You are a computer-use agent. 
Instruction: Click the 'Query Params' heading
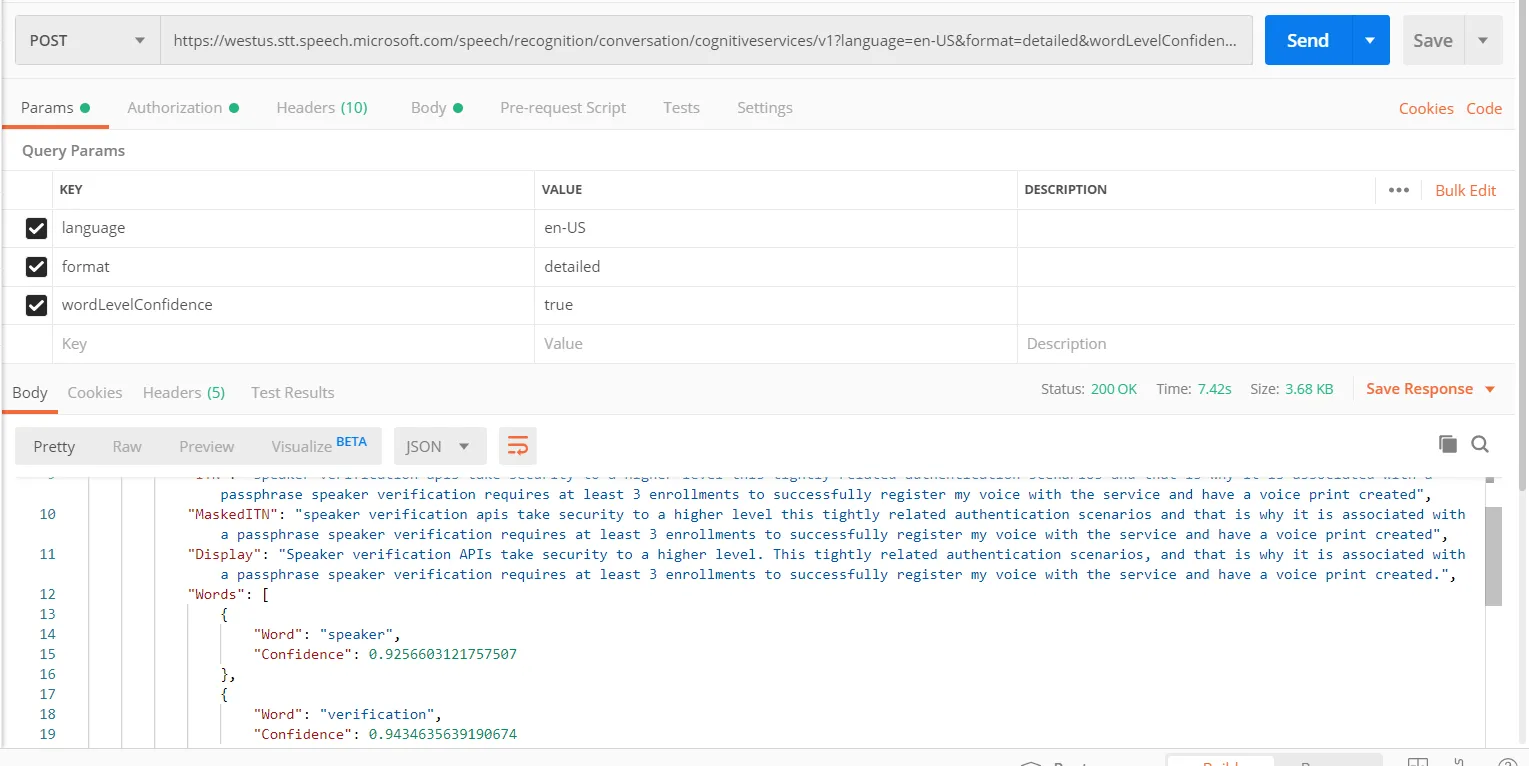(x=73, y=151)
